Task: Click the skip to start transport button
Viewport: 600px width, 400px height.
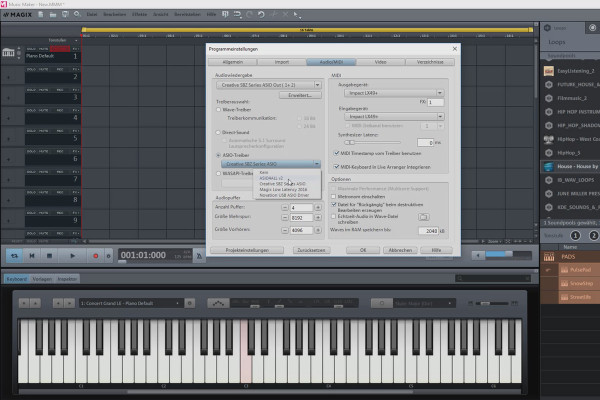Action: pos(32,256)
